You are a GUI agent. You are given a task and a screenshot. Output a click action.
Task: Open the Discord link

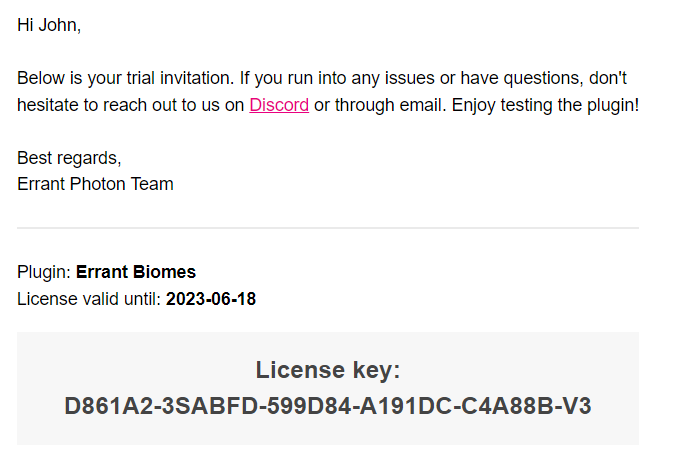coord(279,105)
